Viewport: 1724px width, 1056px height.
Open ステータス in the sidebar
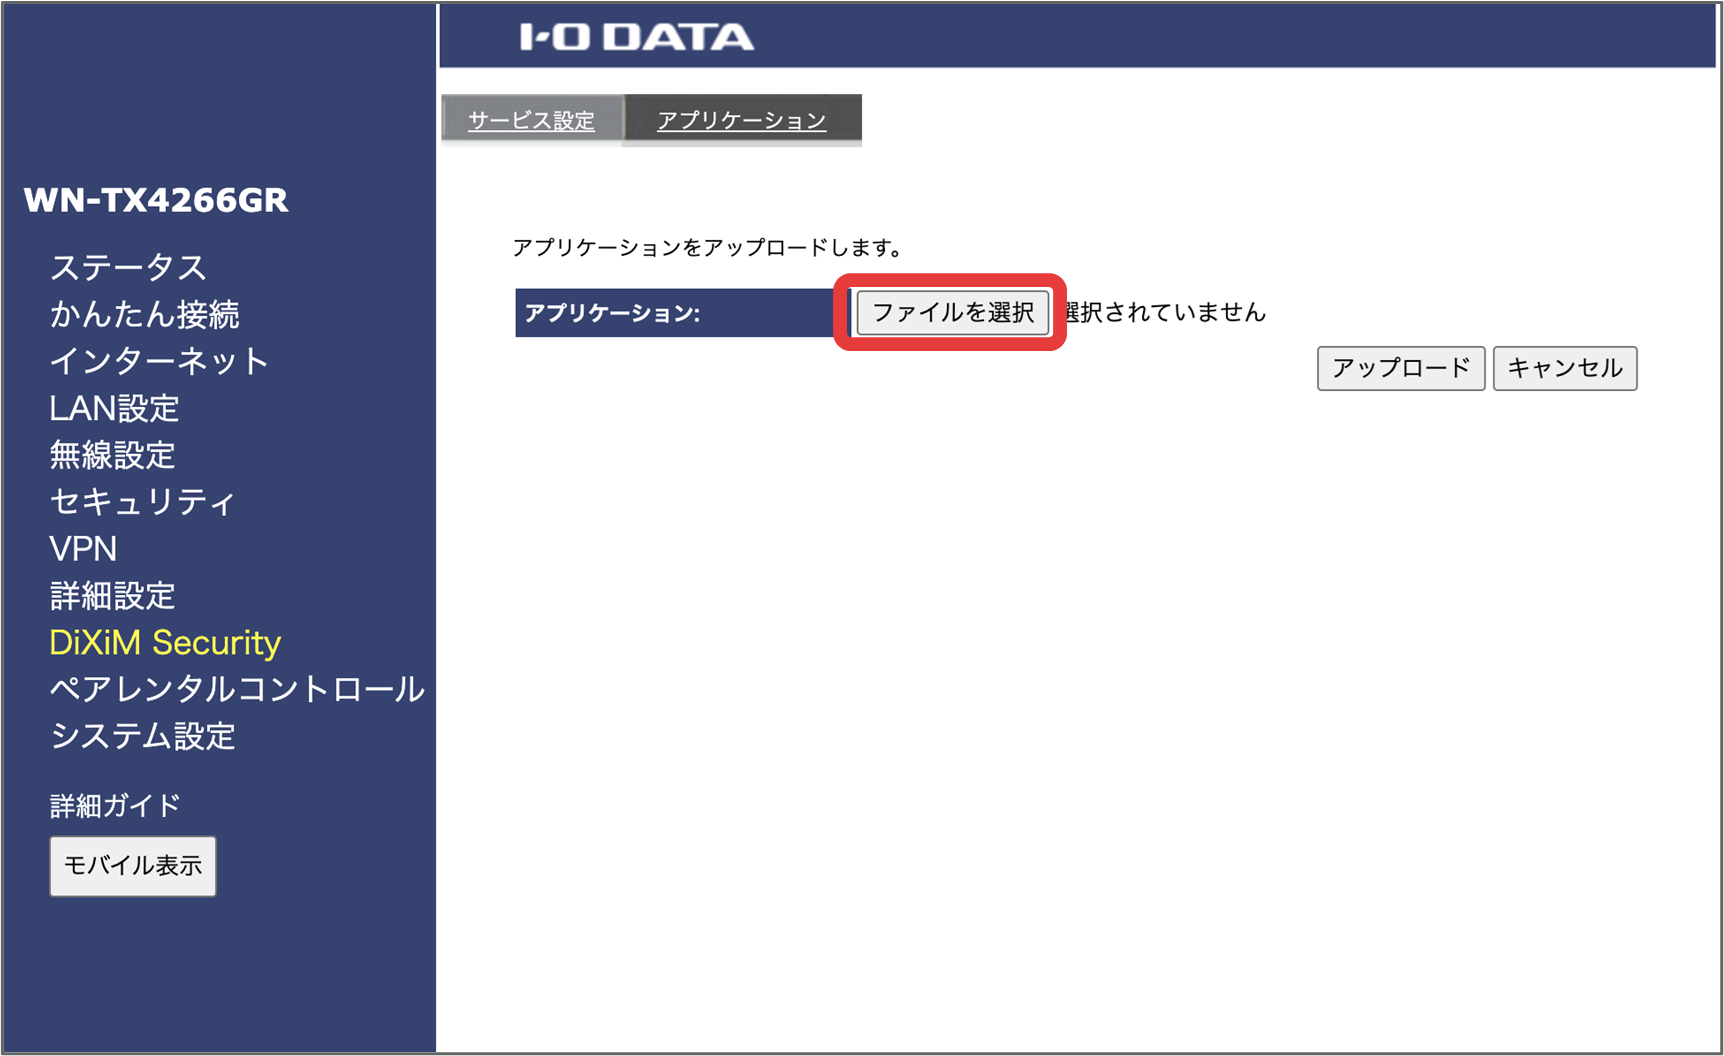[128, 267]
